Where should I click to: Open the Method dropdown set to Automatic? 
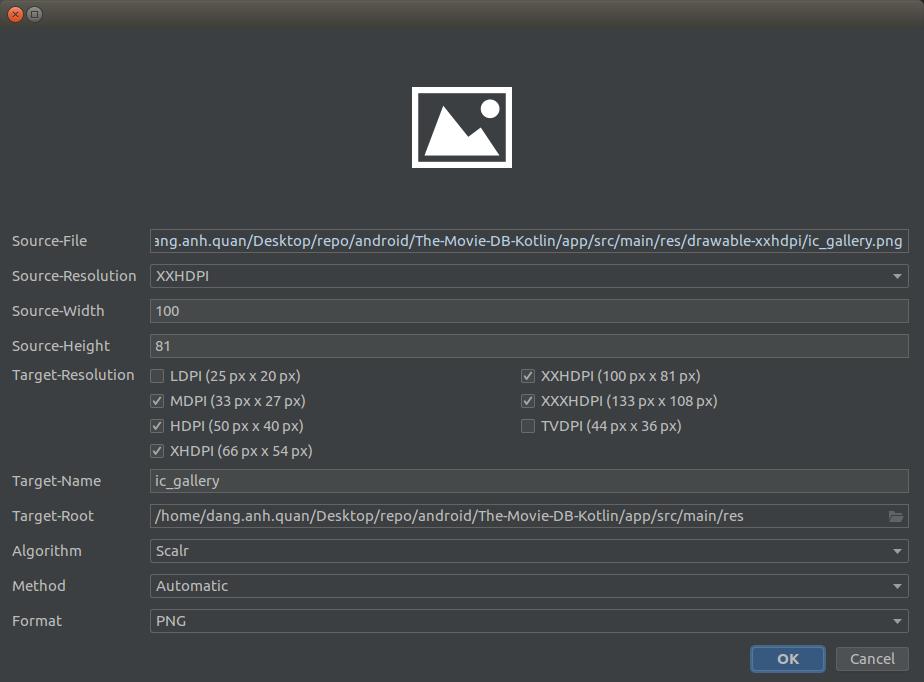(x=529, y=586)
